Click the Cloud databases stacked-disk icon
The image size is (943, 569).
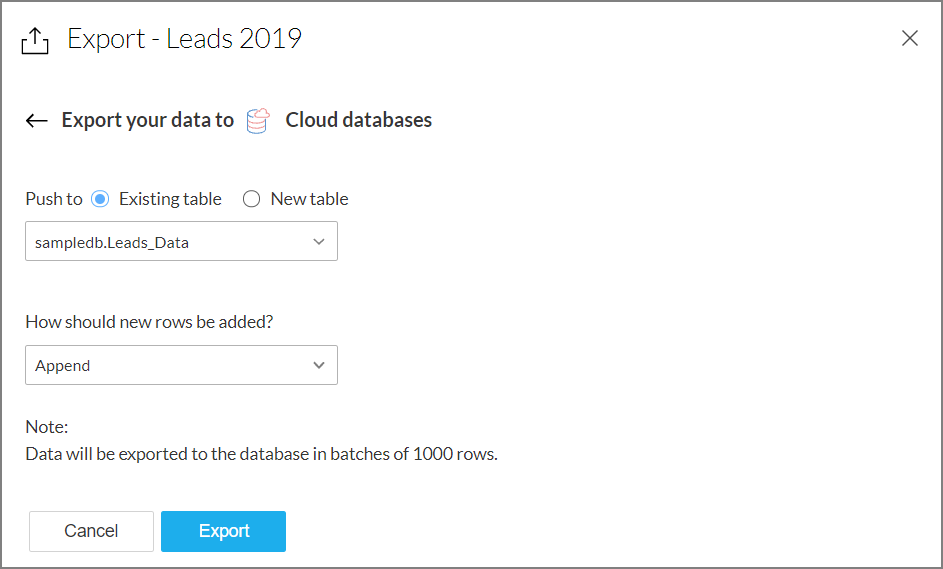tap(258, 121)
